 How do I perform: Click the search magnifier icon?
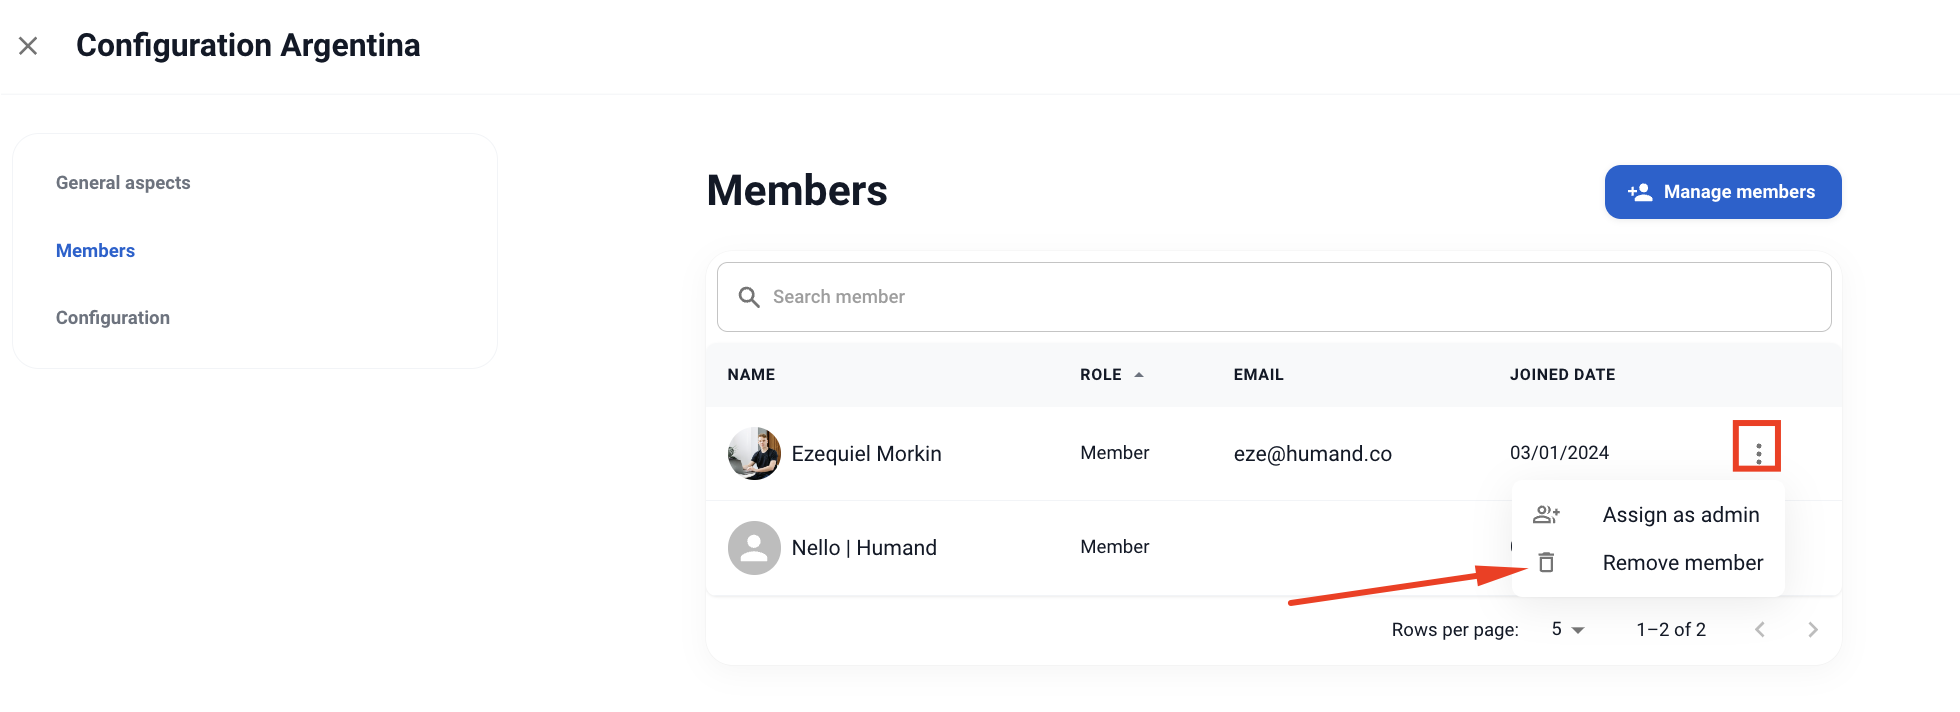coord(748,297)
